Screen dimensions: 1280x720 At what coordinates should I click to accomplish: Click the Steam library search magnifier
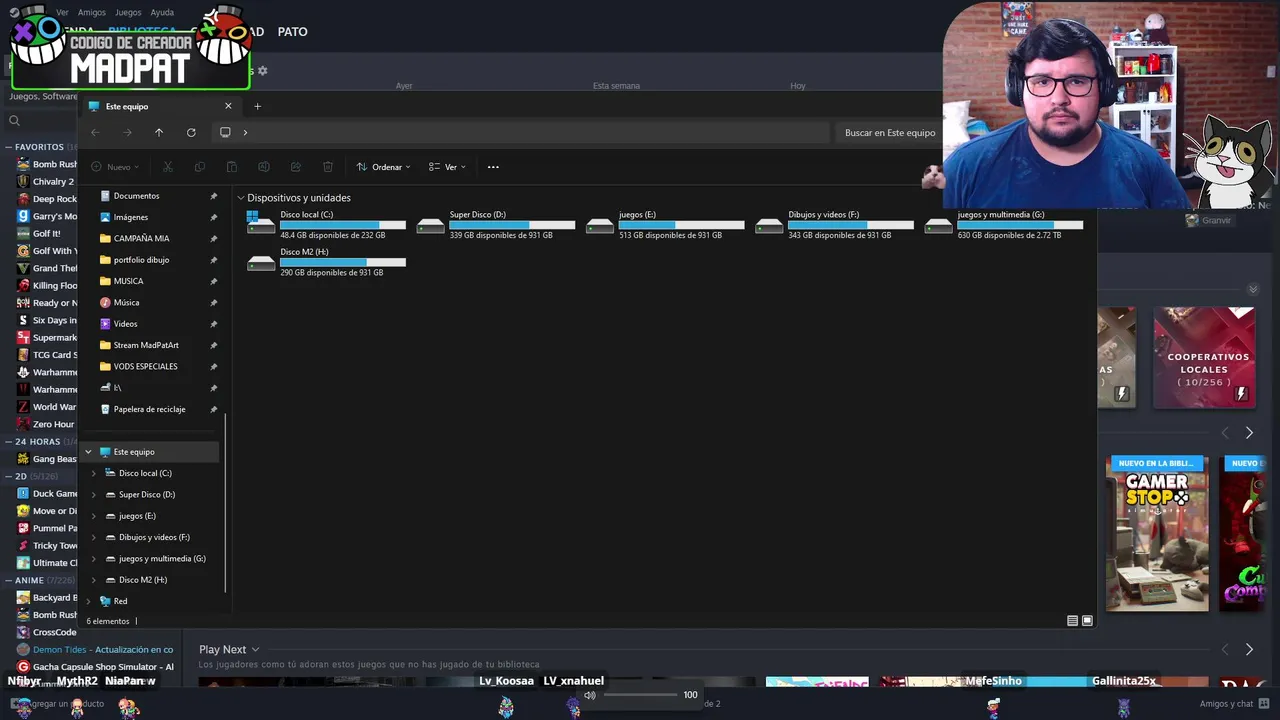click(14, 121)
